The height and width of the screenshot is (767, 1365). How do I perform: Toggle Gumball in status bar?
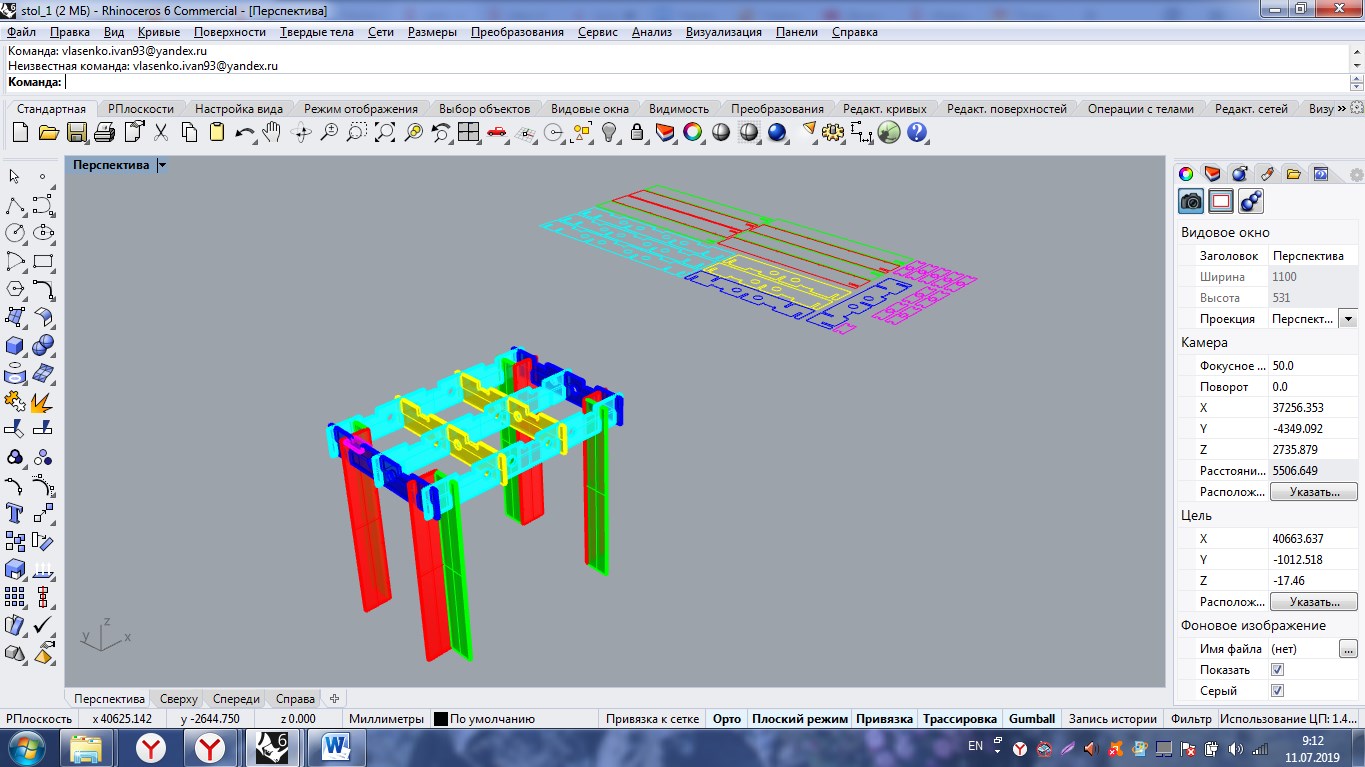tap(1032, 719)
